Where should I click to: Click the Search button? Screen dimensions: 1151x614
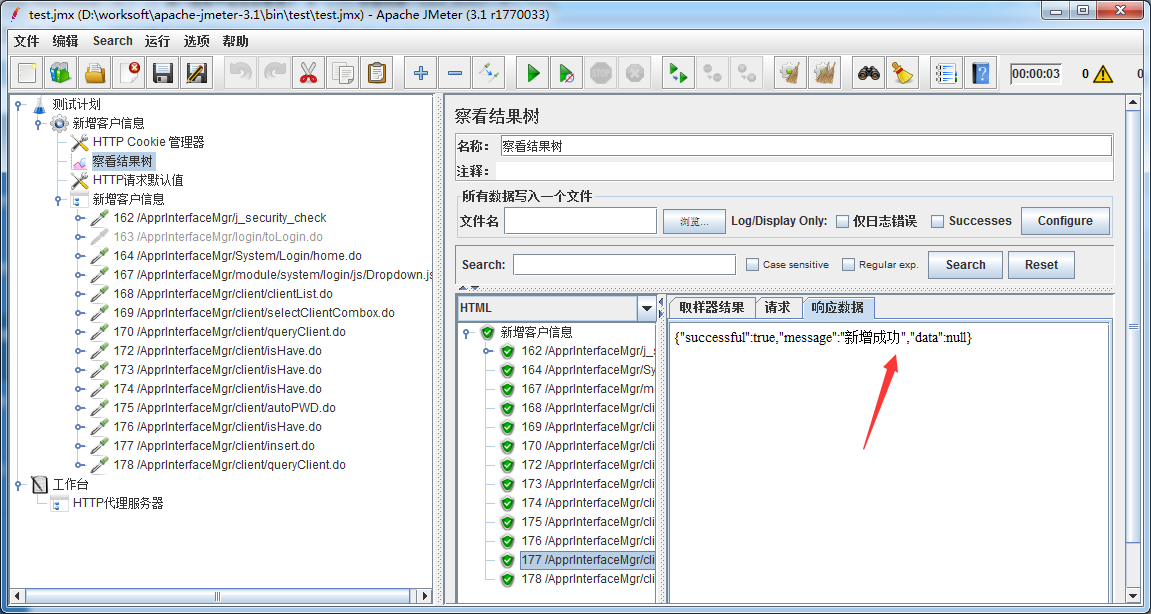click(x=965, y=264)
